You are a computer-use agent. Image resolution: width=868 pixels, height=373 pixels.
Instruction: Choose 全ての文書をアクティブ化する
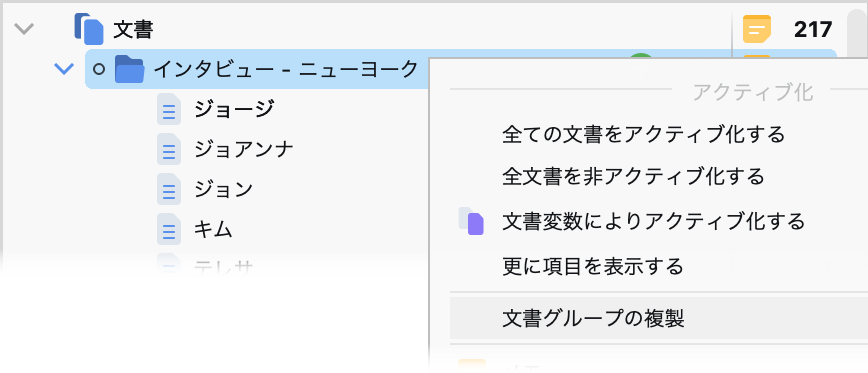(x=643, y=134)
